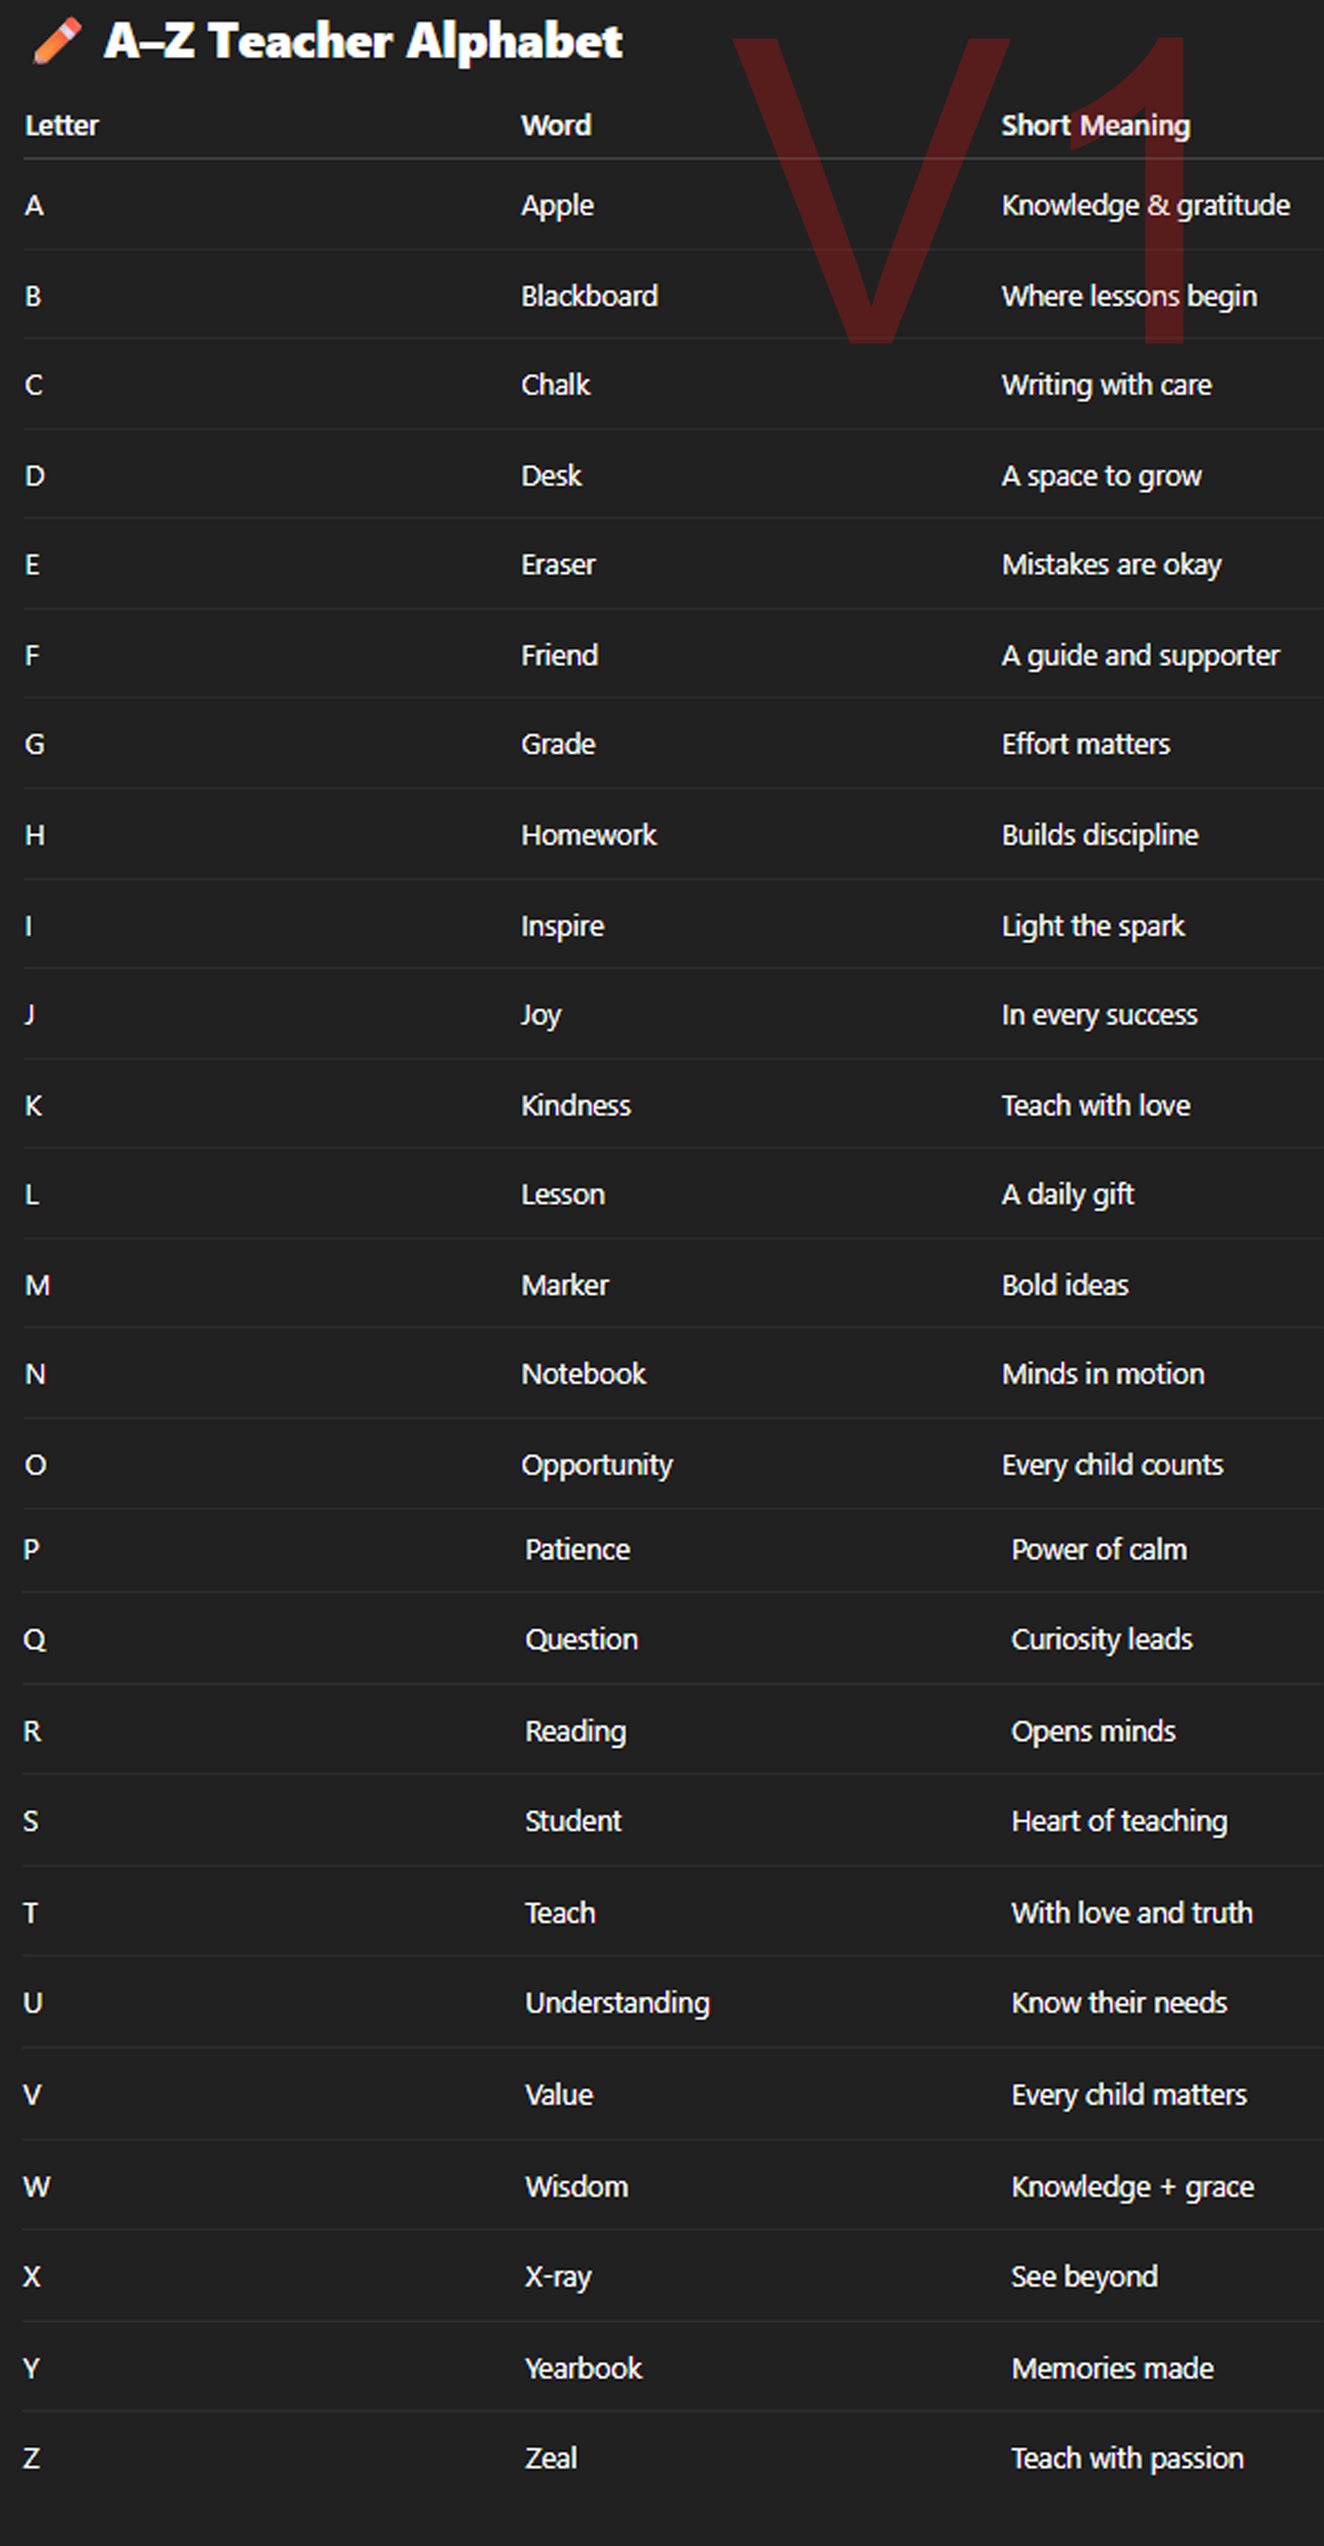The height and width of the screenshot is (2546, 1324).
Task: Click the Blackboard table cell
Action: click(589, 296)
